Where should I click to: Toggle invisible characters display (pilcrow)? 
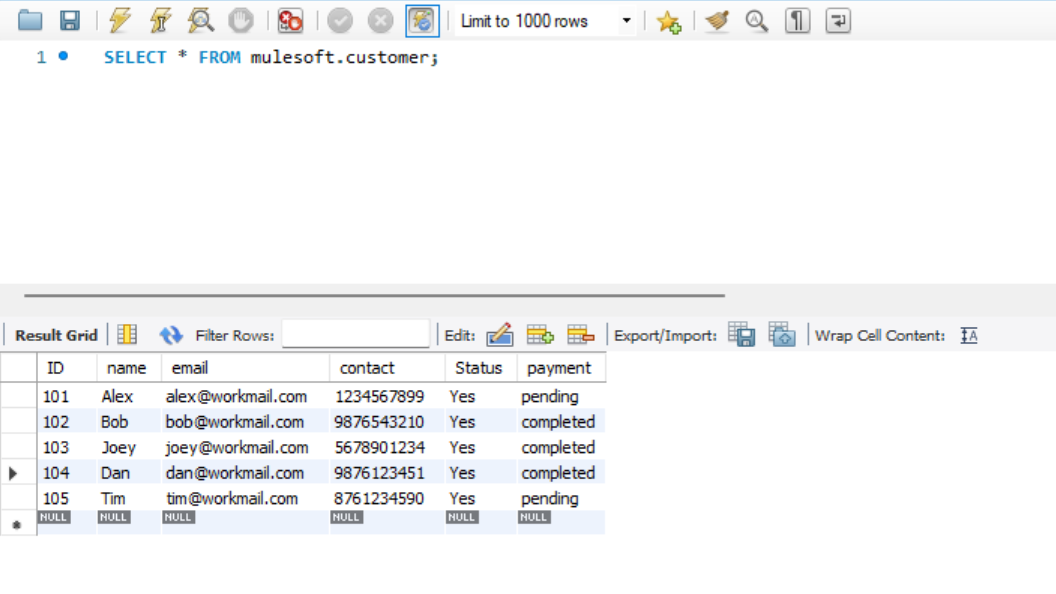coord(797,21)
